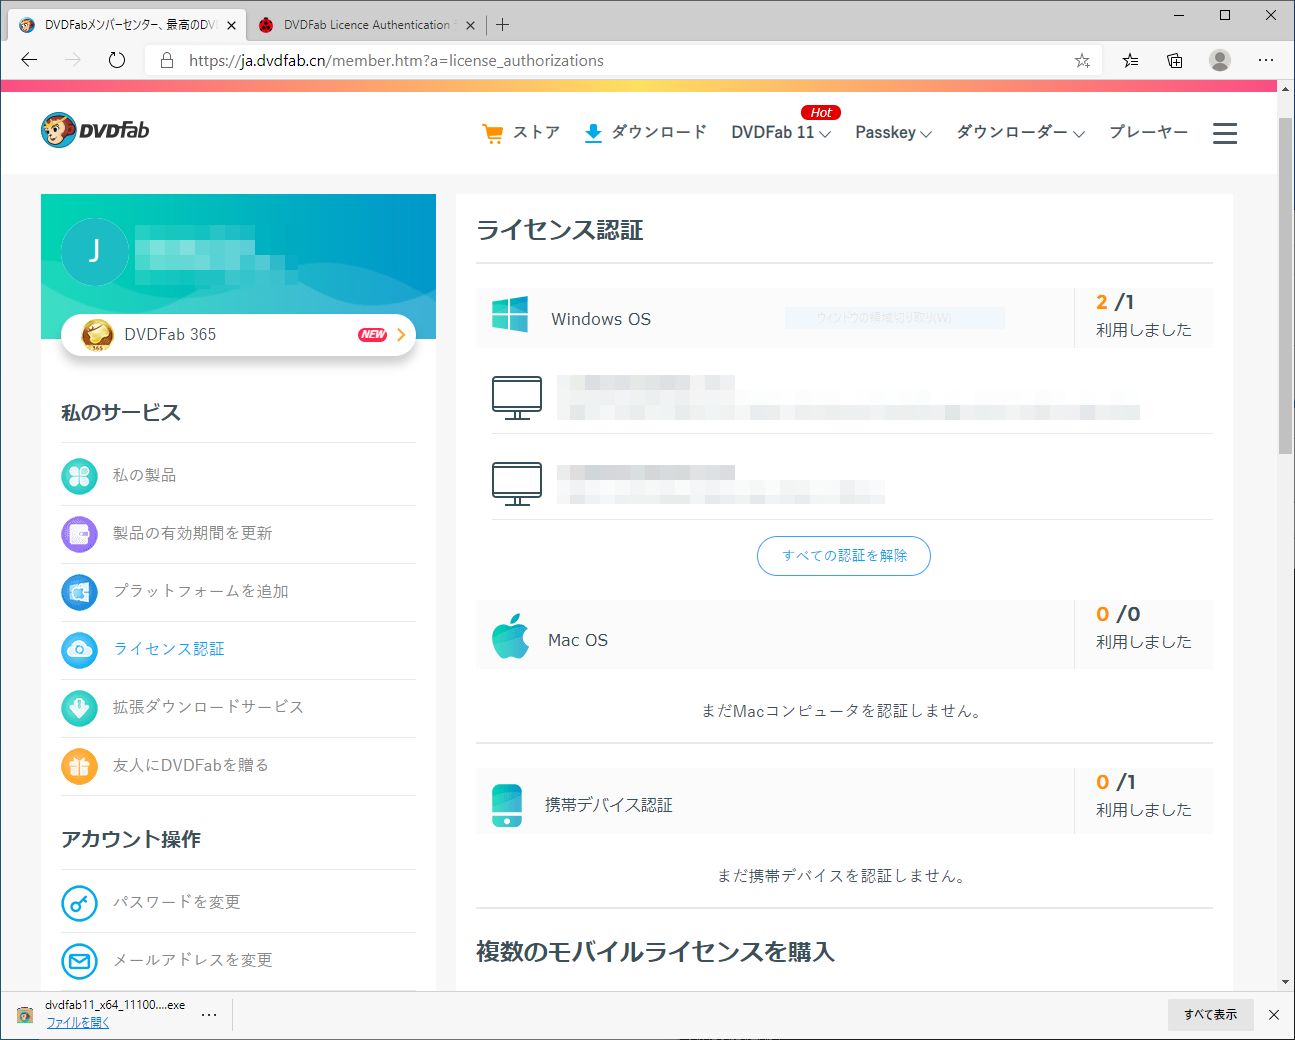
Task: Click the 拡張ダウンロードサービス icon
Action: click(80, 708)
